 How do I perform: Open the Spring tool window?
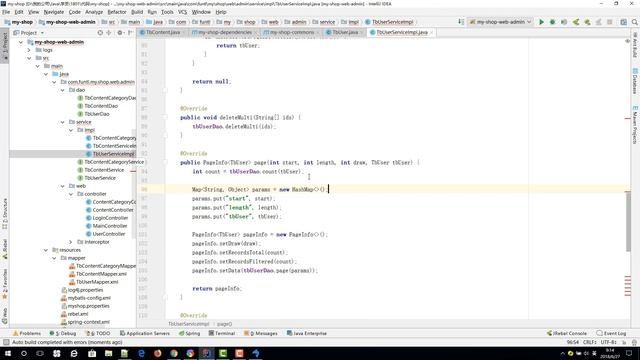click(189, 333)
